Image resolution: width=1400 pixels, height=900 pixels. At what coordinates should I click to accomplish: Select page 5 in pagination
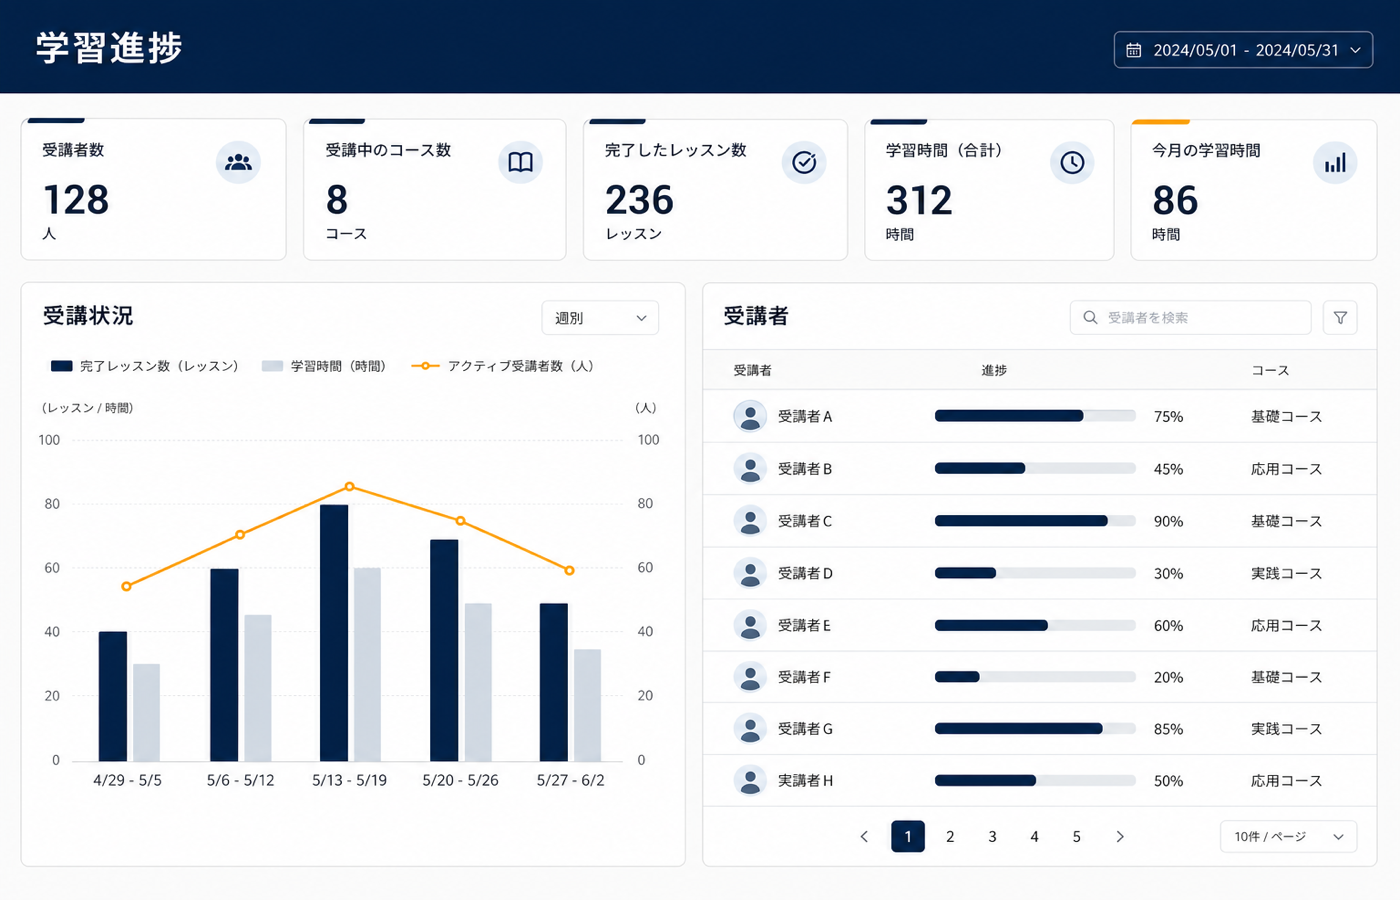tap(1076, 836)
